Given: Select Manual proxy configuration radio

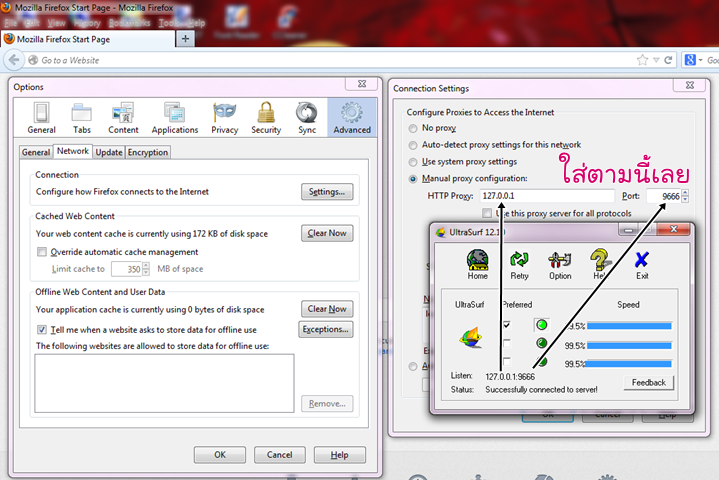Looking at the screenshot, I should [x=413, y=179].
